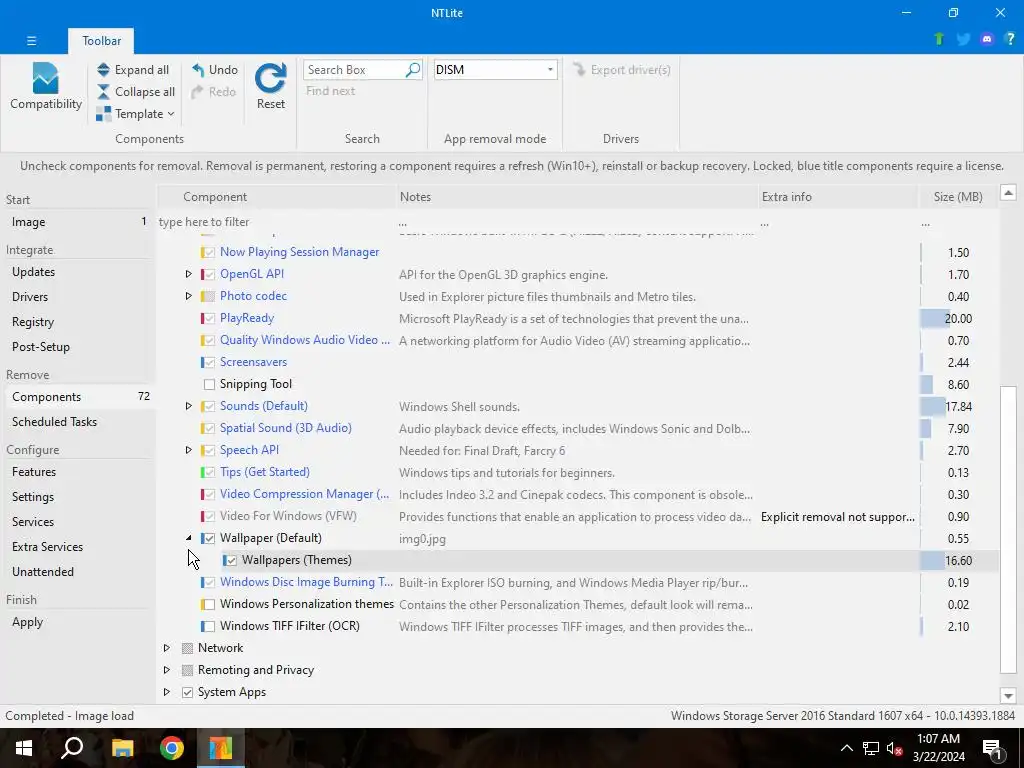Sort by the Component column header
This screenshot has height=768, width=1024.
(x=277, y=197)
